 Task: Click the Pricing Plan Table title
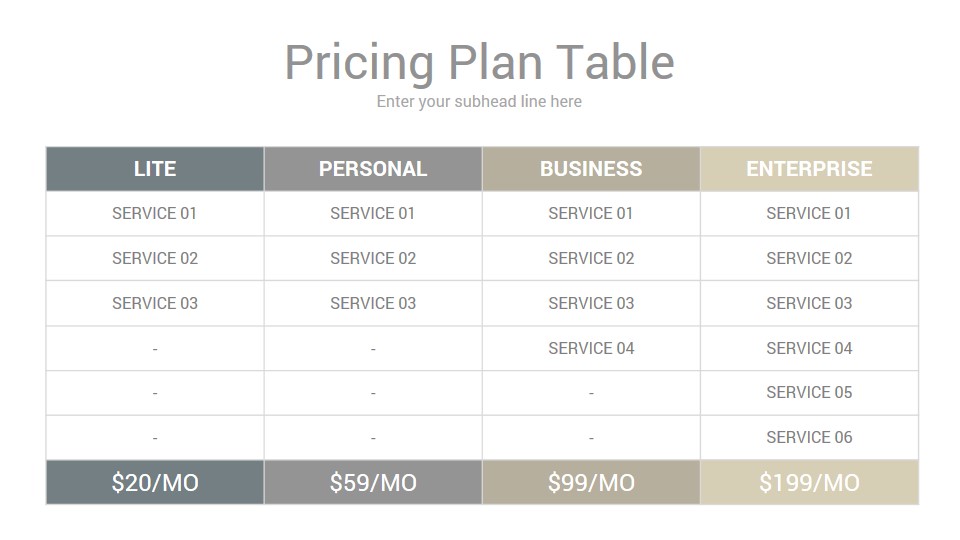[x=479, y=62]
